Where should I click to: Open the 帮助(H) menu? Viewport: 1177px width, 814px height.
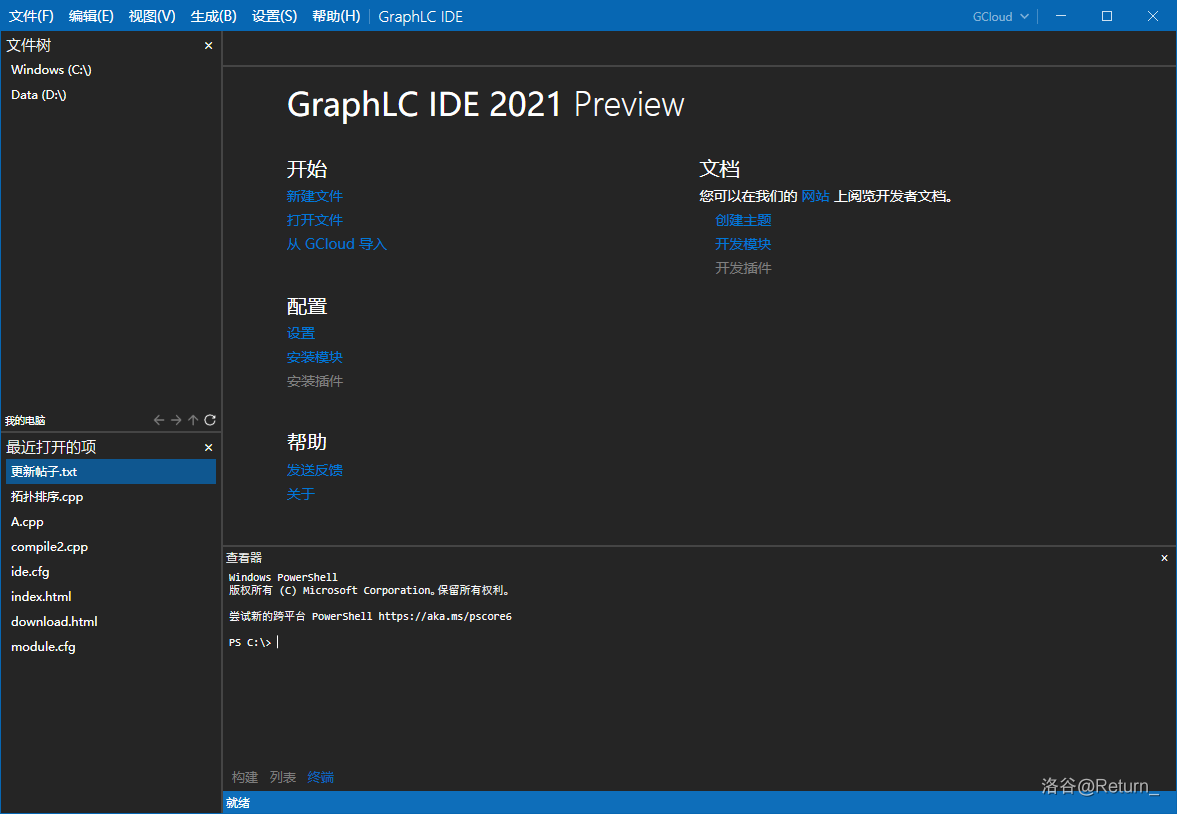pyautogui.click(x=336, y=17)
